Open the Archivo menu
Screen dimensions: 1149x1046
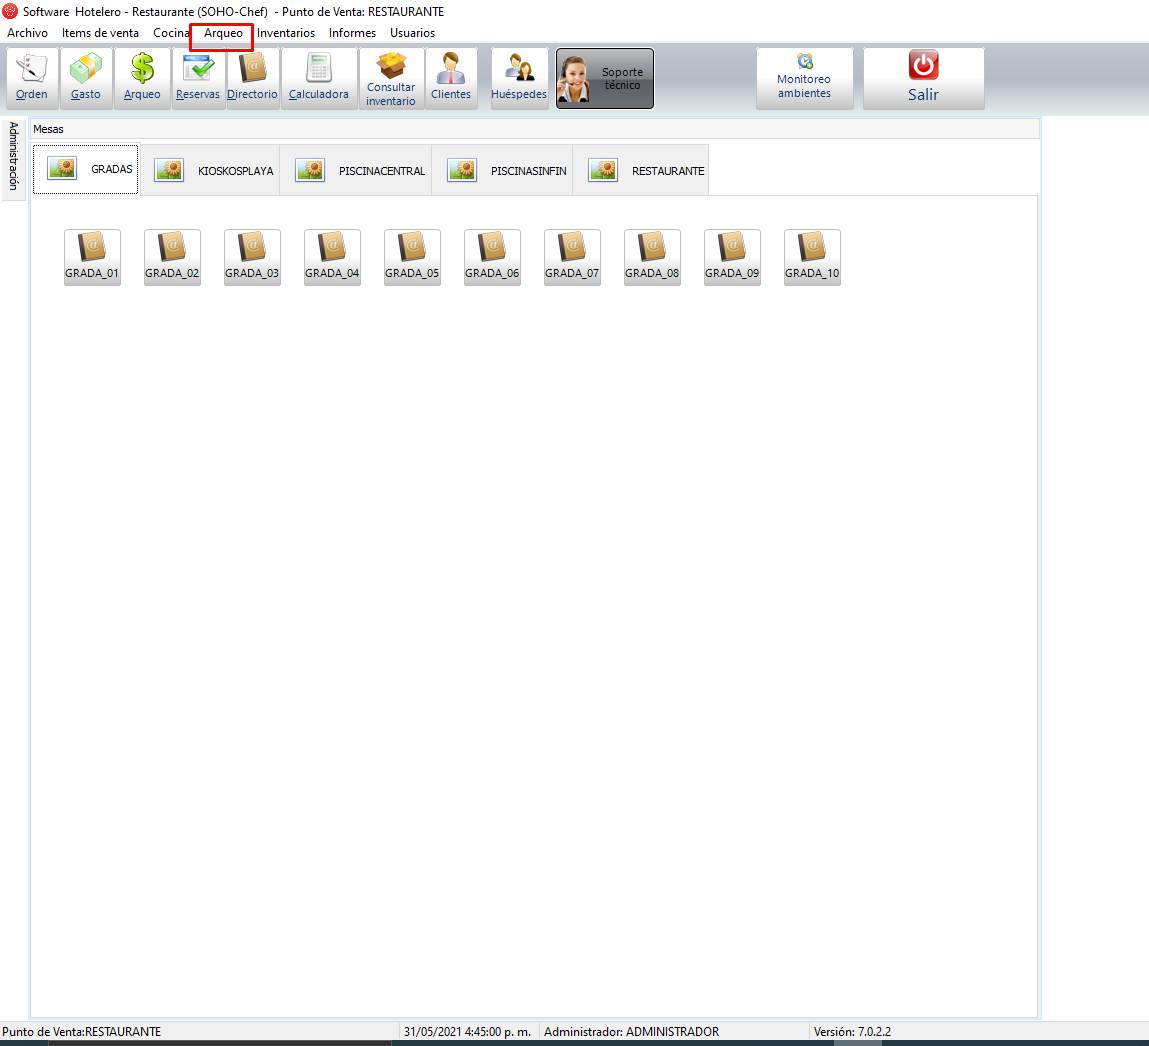27,33
